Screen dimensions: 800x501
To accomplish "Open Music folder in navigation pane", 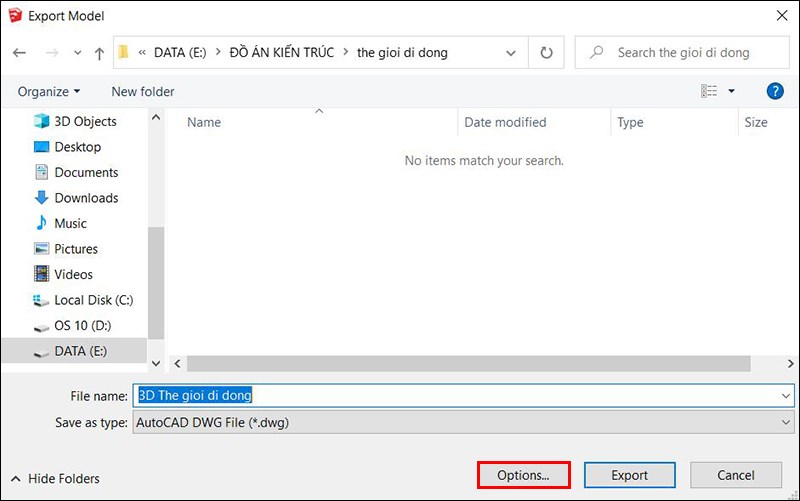I will coord(70,223).
